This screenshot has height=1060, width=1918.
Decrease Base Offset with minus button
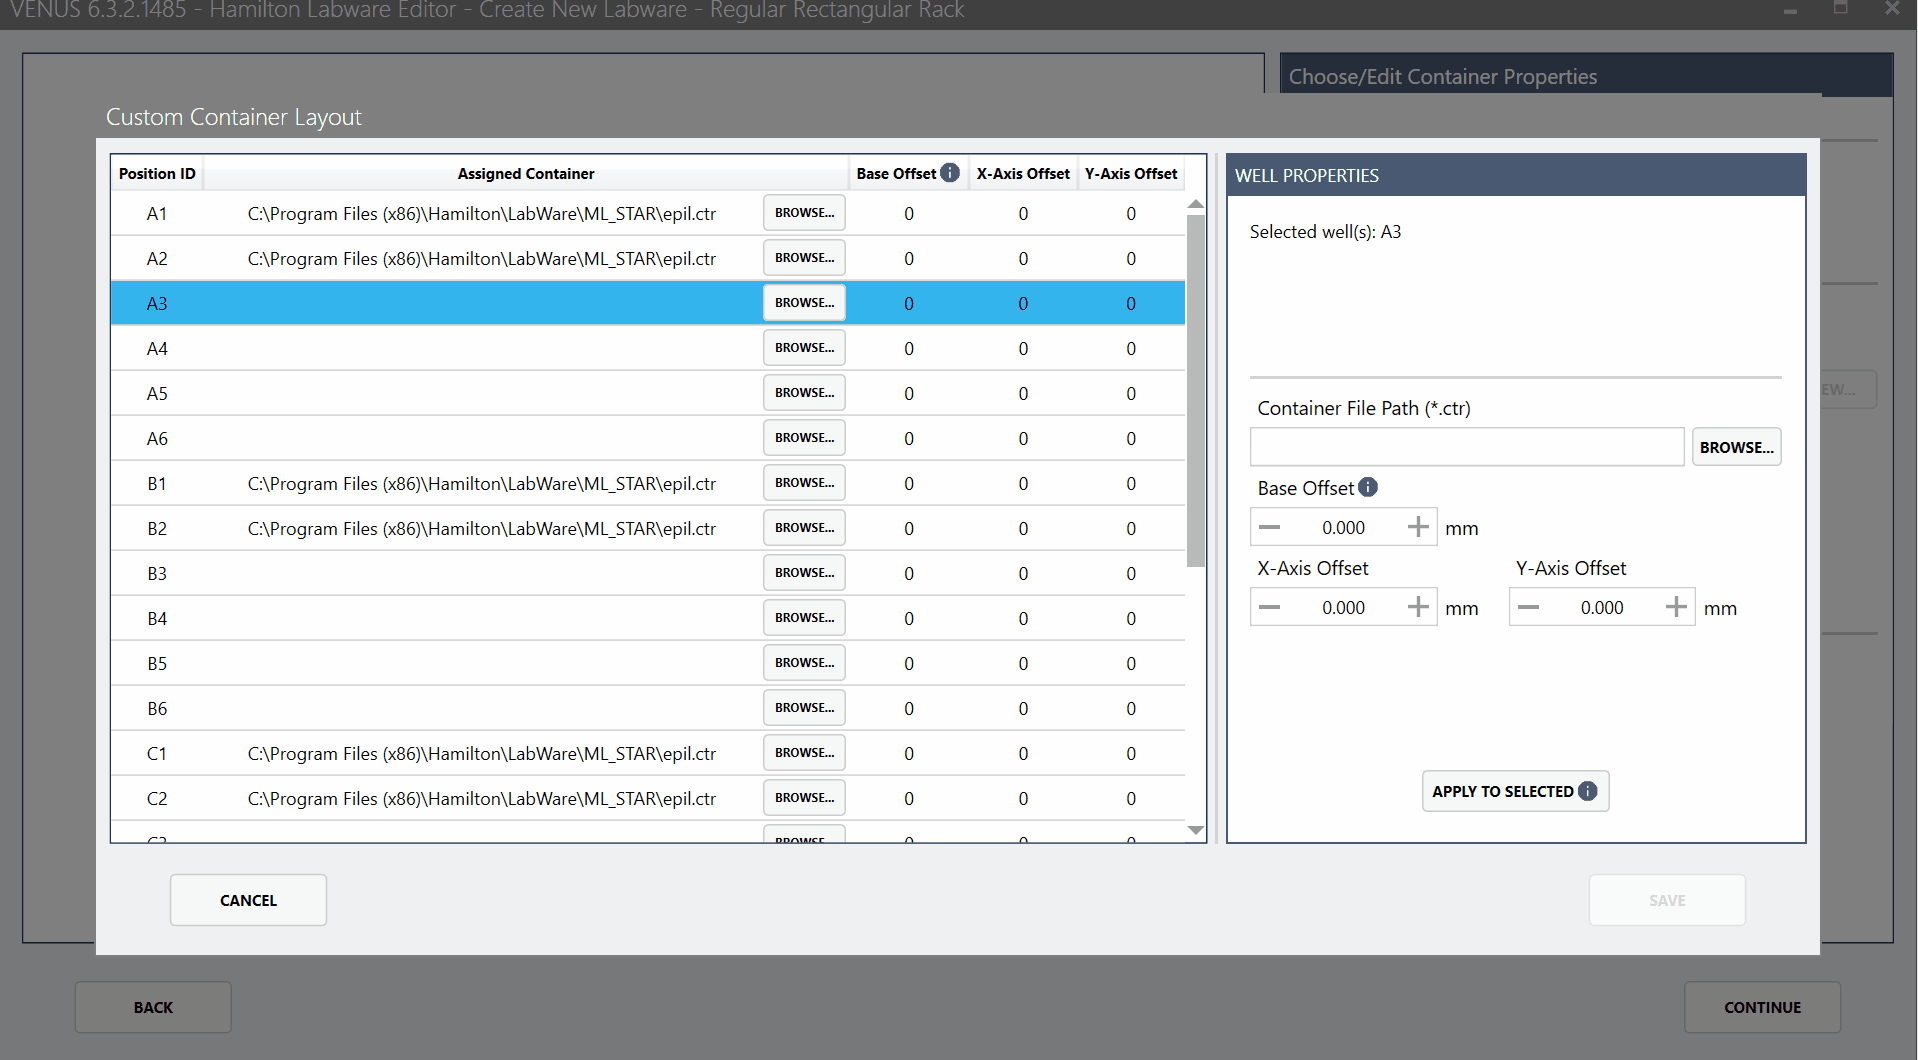click(1270, 527)
